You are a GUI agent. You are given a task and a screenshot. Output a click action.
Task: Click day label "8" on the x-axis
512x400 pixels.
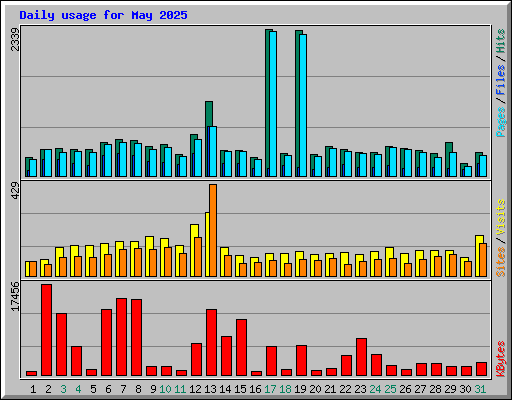click(138, 389)
